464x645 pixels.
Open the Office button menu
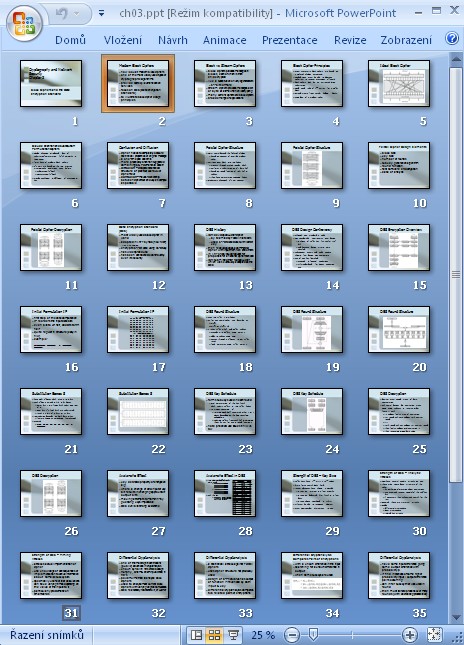24,23
